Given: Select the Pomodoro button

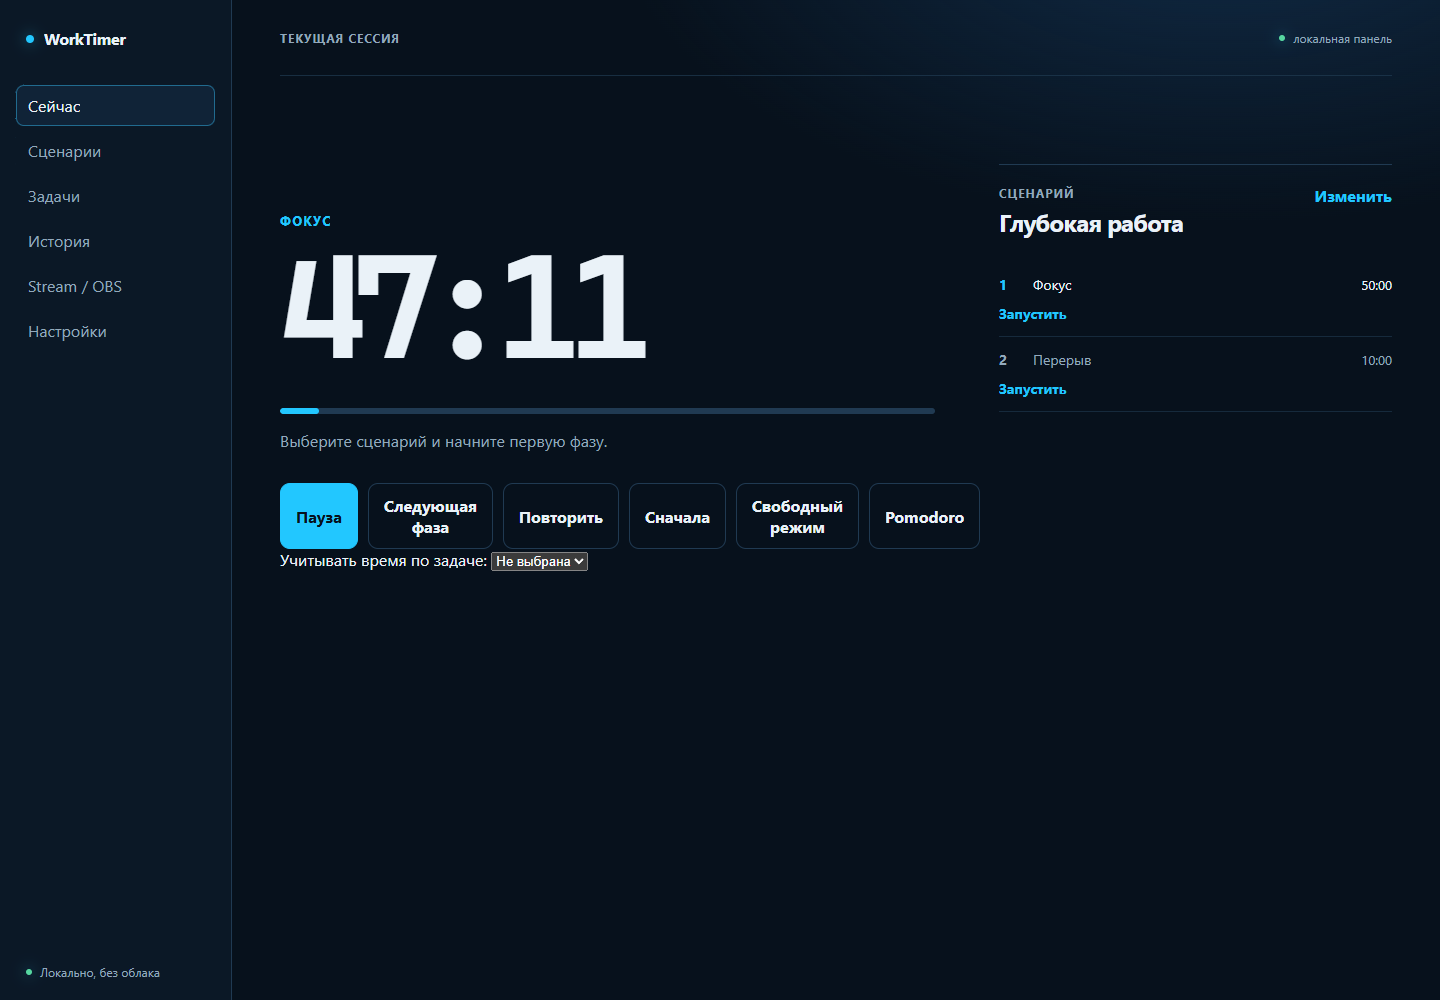Looking at the screenshot, I should (x=924, y=516).
